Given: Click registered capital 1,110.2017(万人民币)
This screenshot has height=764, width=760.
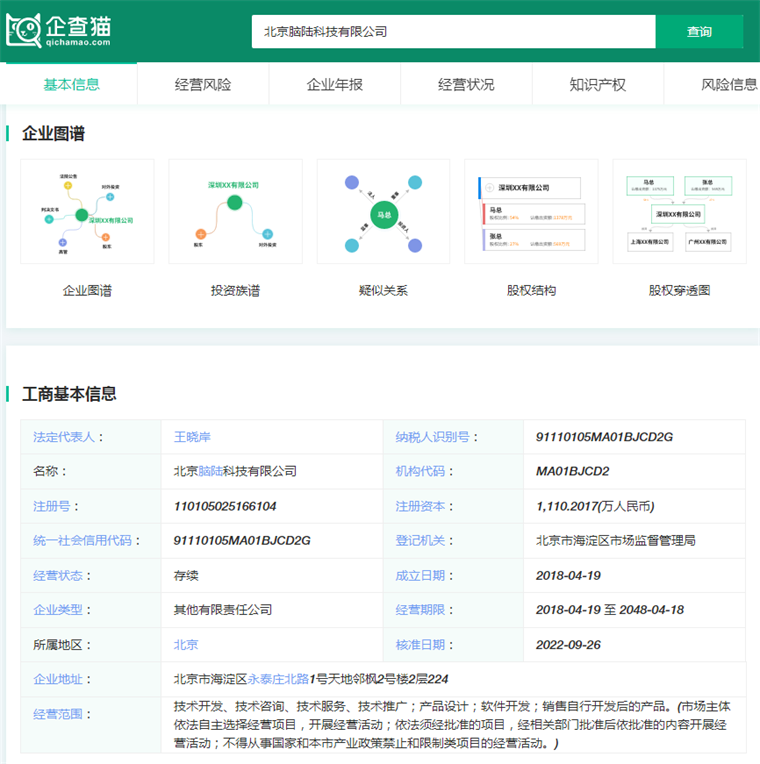Looking at the screenshot, I should pyautogui.click(x=595, y=506).
